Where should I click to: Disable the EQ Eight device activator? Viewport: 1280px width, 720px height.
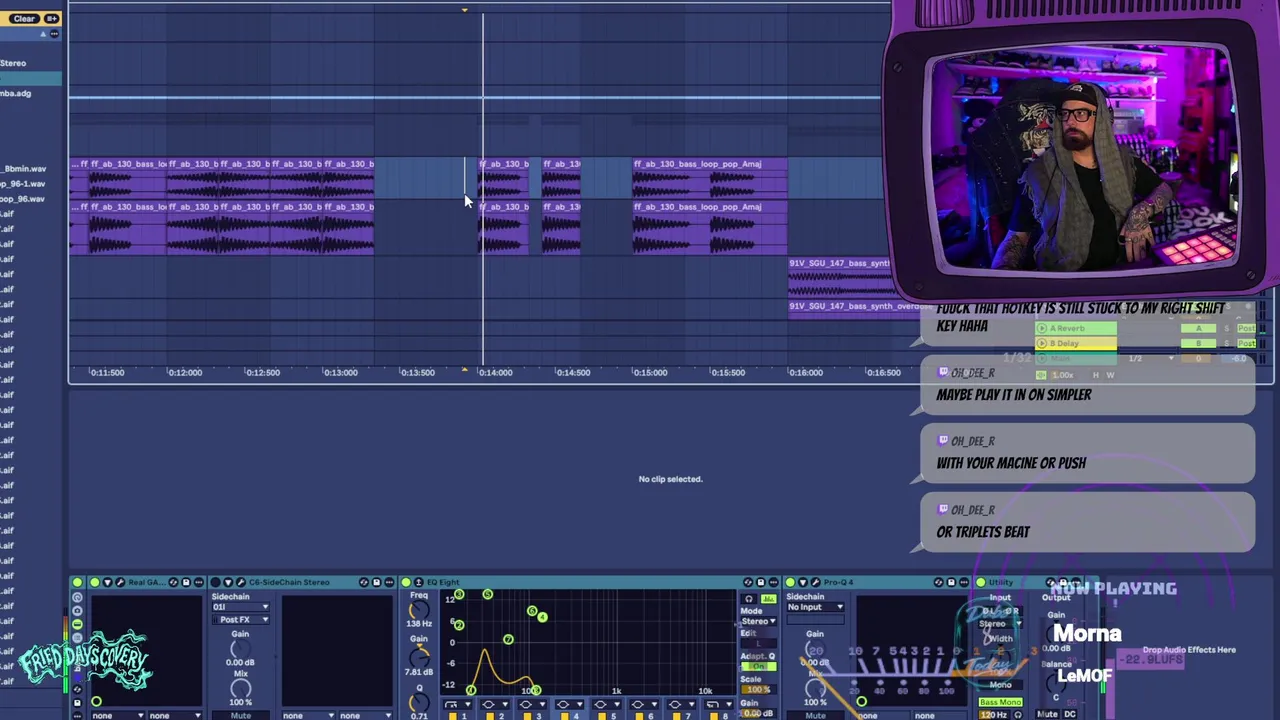[406, 582]
